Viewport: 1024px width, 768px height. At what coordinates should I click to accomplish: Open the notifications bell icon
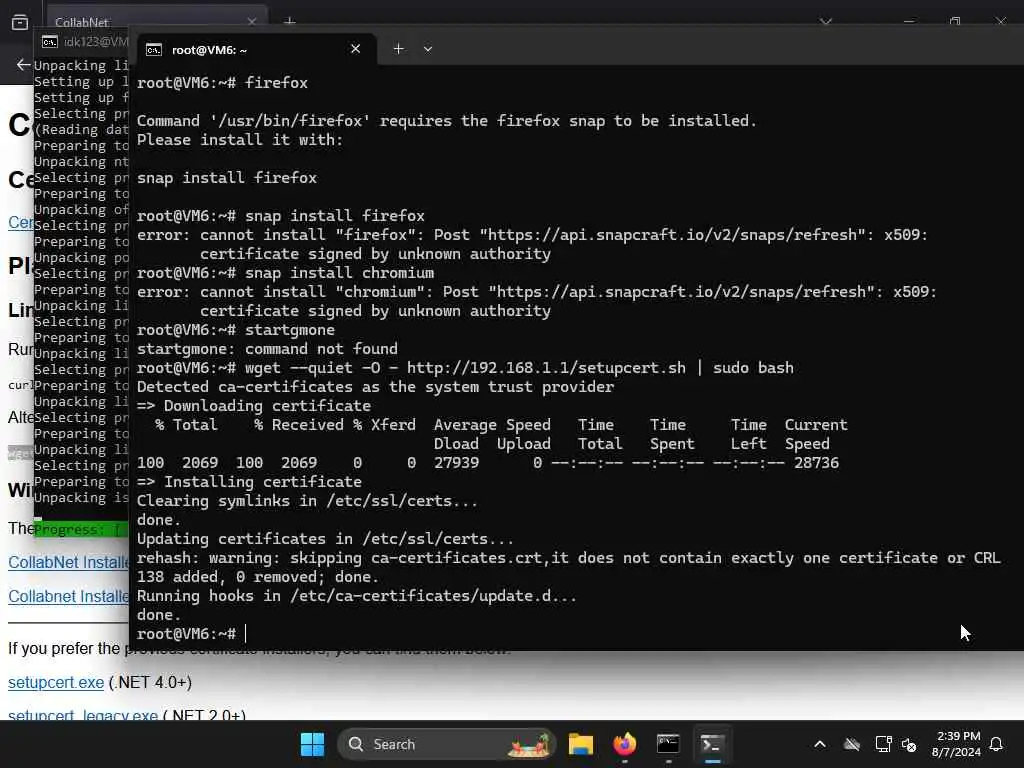[996, 744]
